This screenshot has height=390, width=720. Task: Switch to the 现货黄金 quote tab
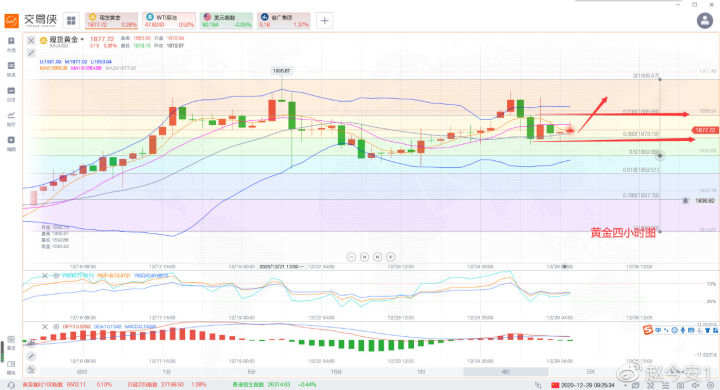coord(112,21)
